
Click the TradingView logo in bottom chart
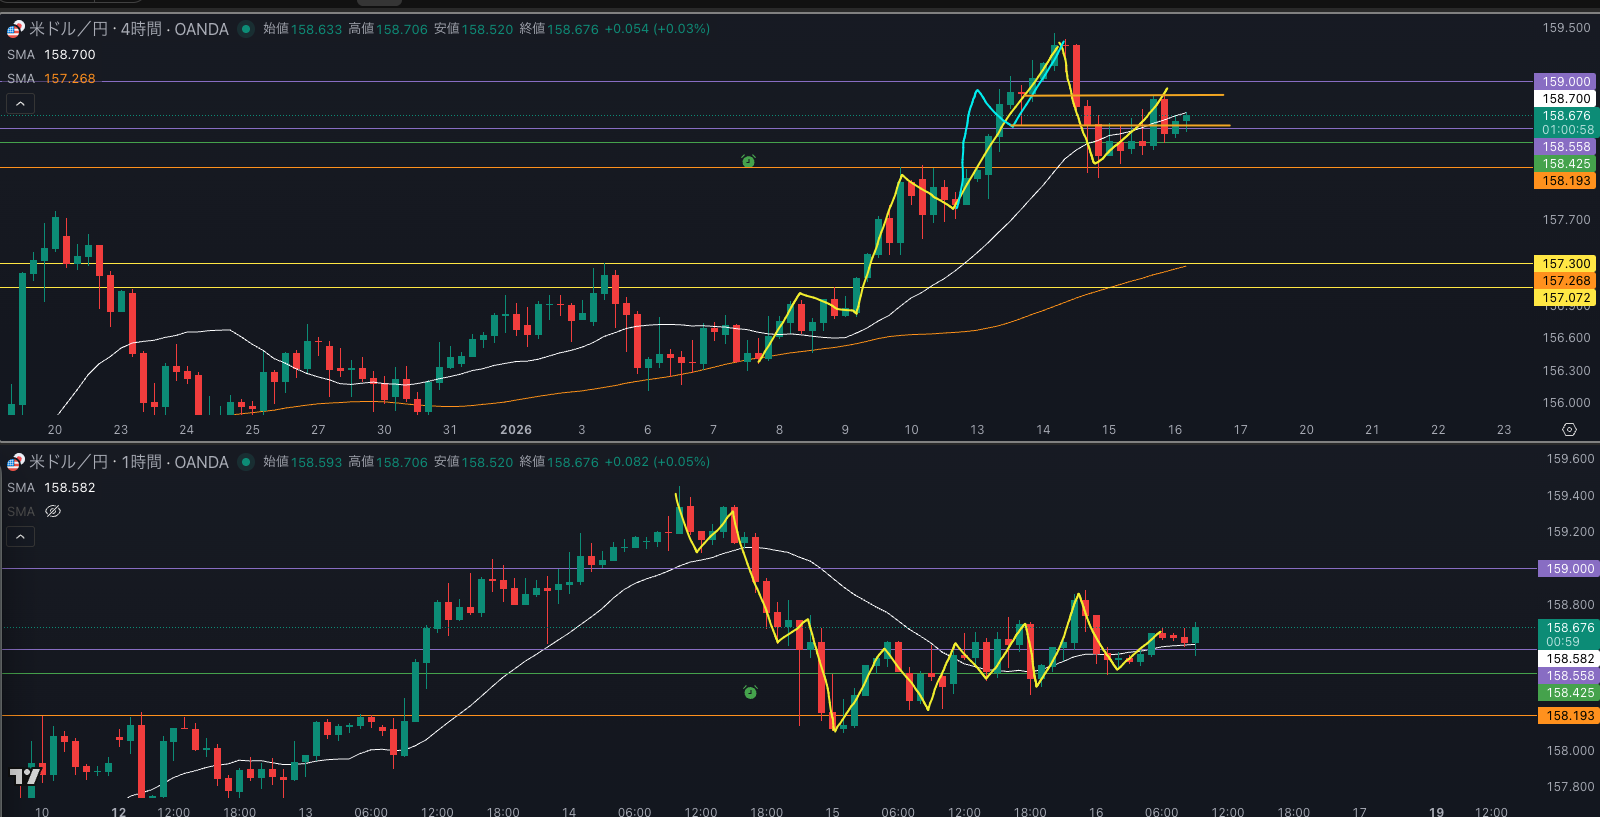pos(25,776)
